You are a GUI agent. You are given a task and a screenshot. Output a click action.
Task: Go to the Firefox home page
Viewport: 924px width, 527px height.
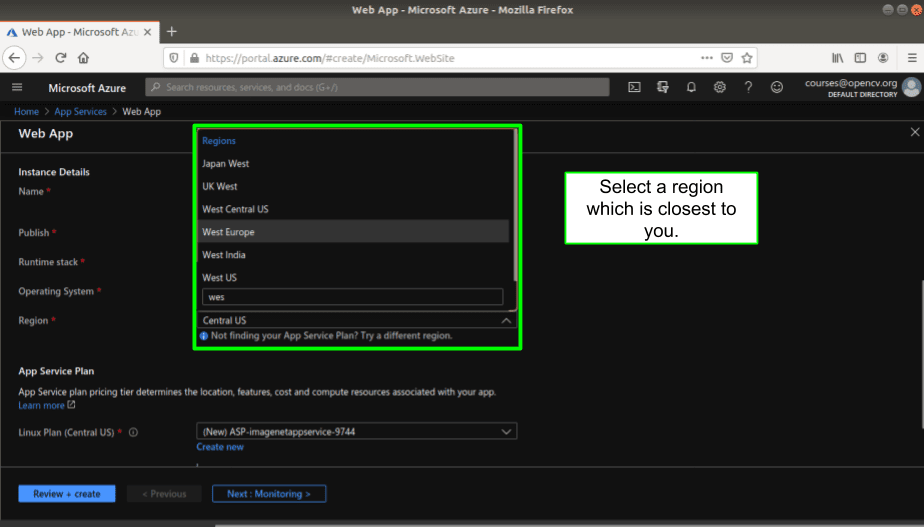point(83,58)
